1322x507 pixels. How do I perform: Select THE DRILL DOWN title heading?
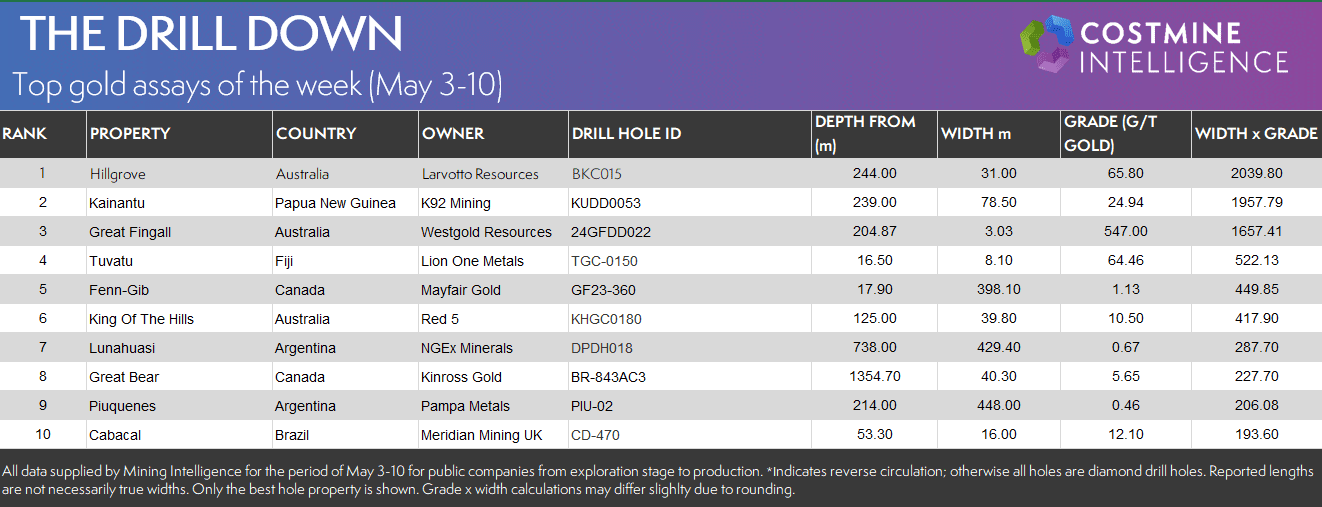[x=211, y=35]
